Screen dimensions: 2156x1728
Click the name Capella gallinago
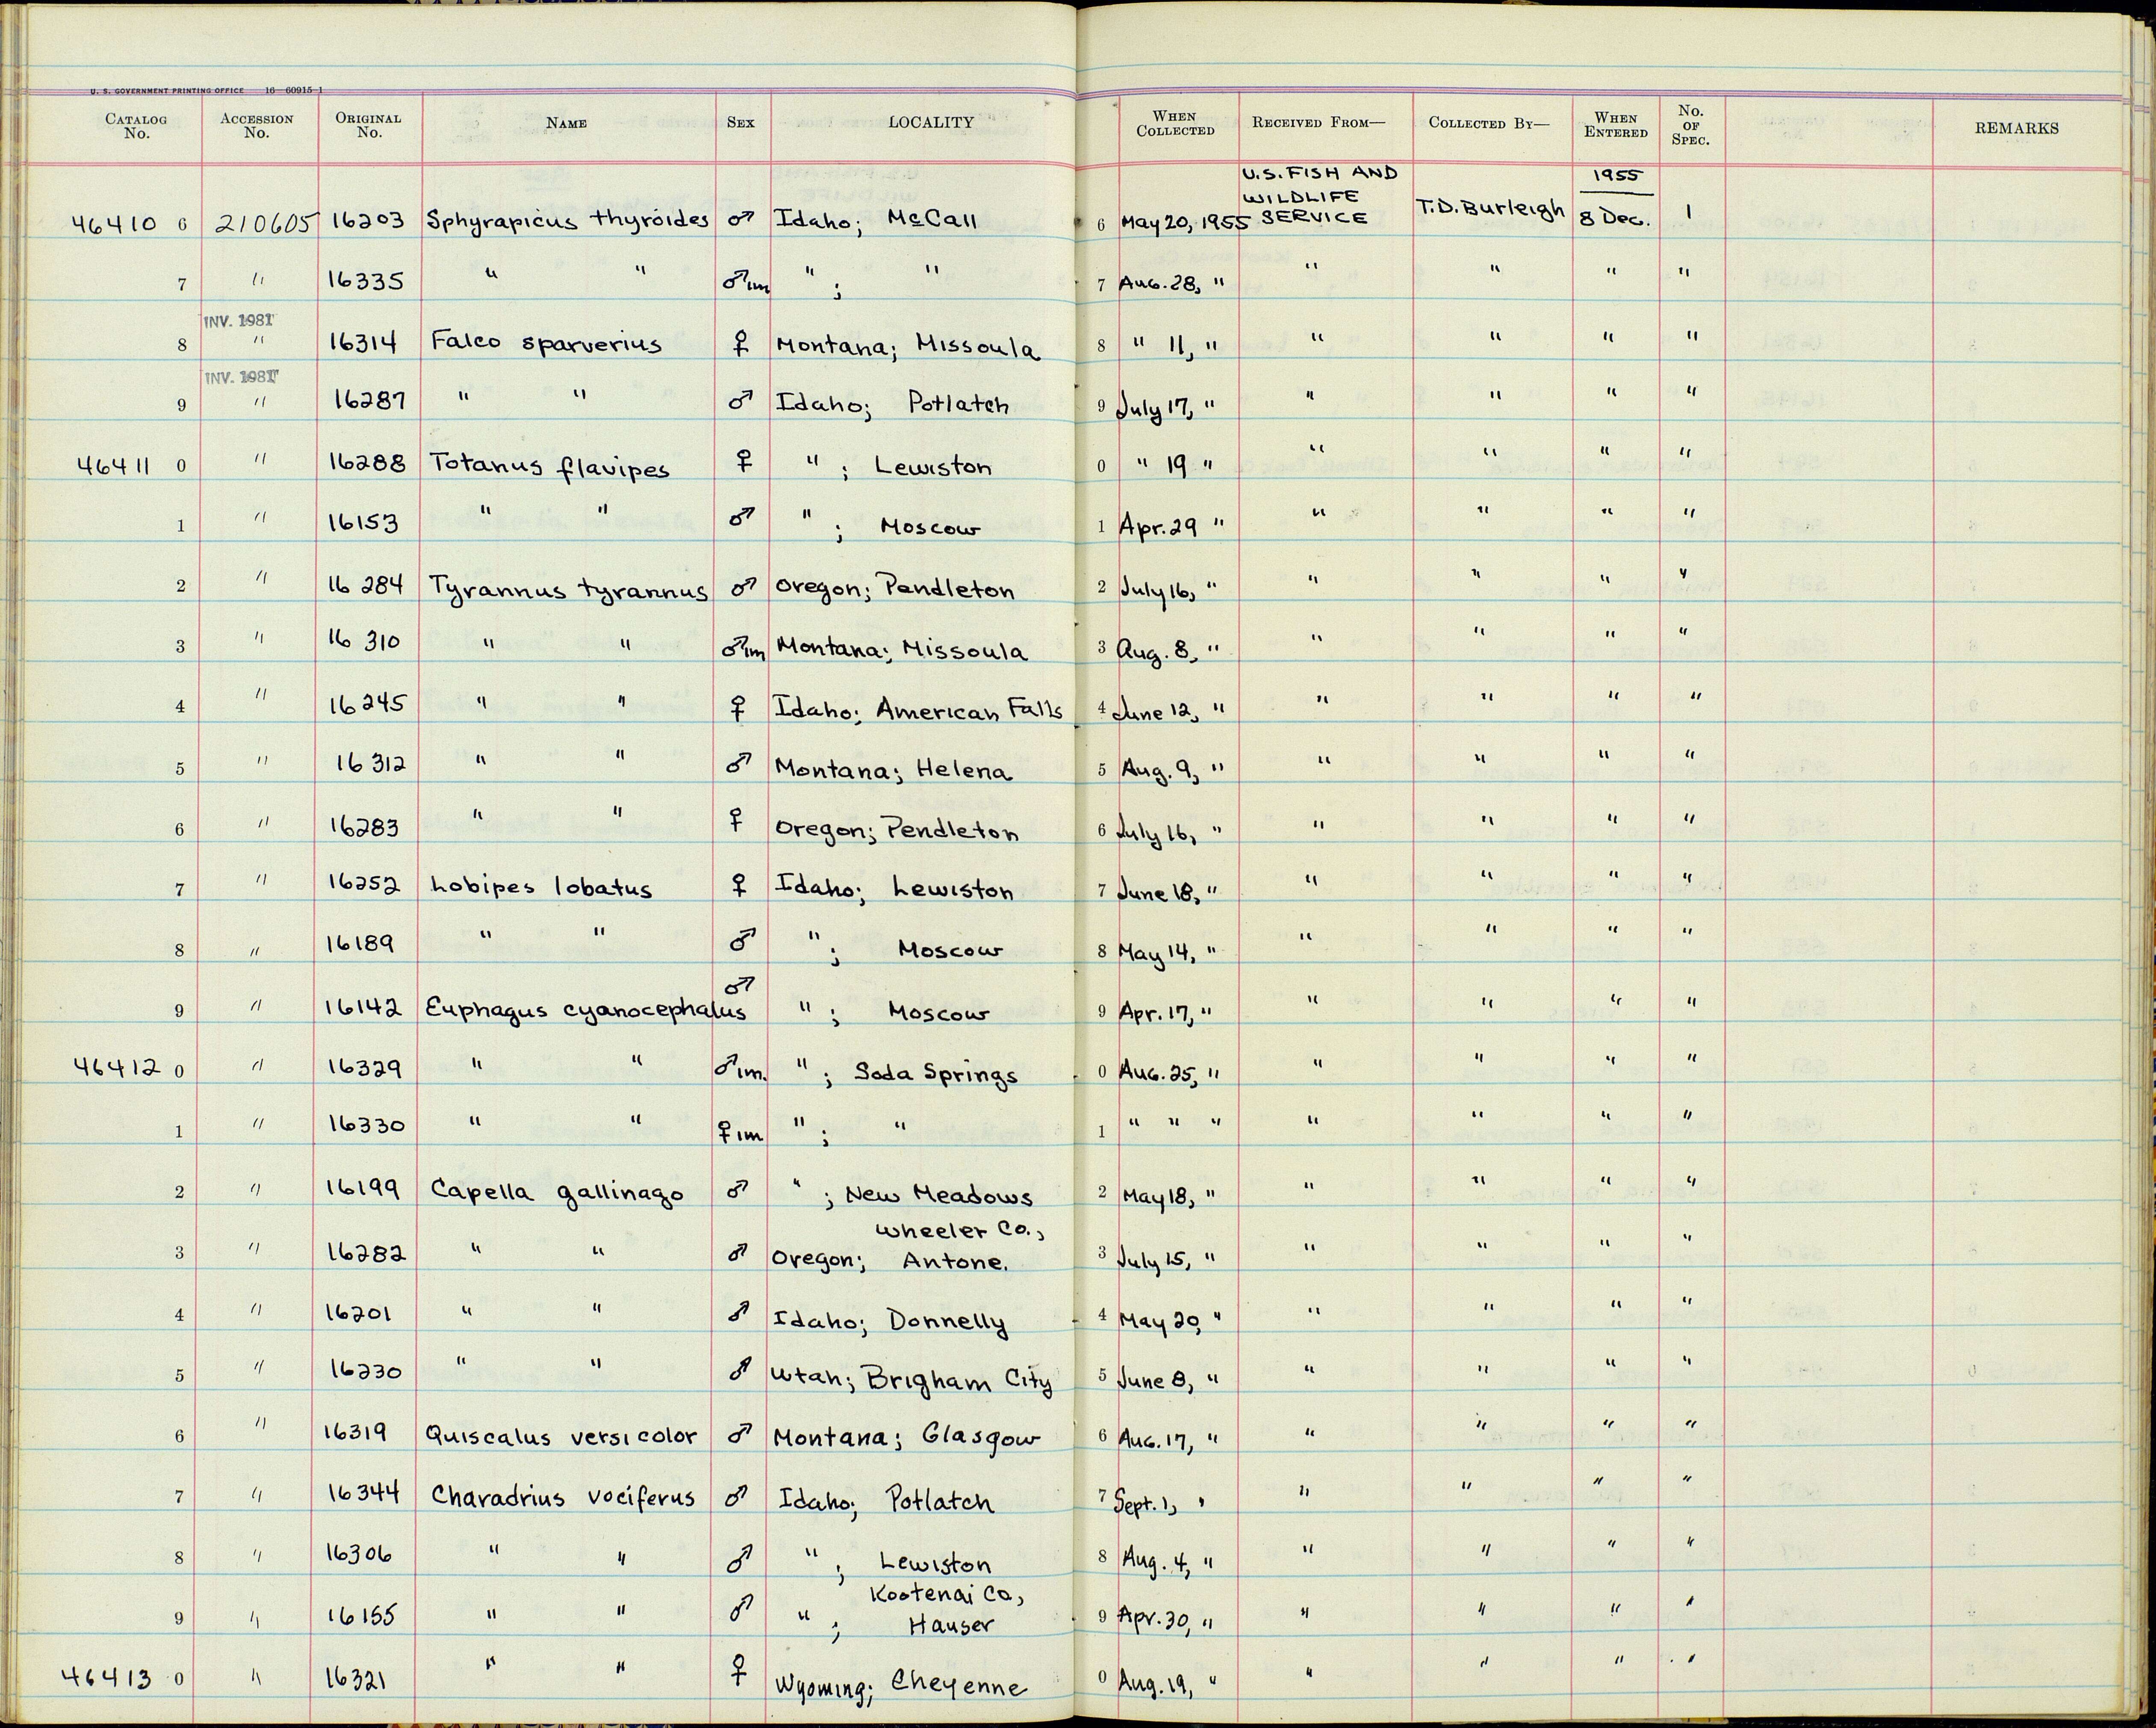(557, 1193)
